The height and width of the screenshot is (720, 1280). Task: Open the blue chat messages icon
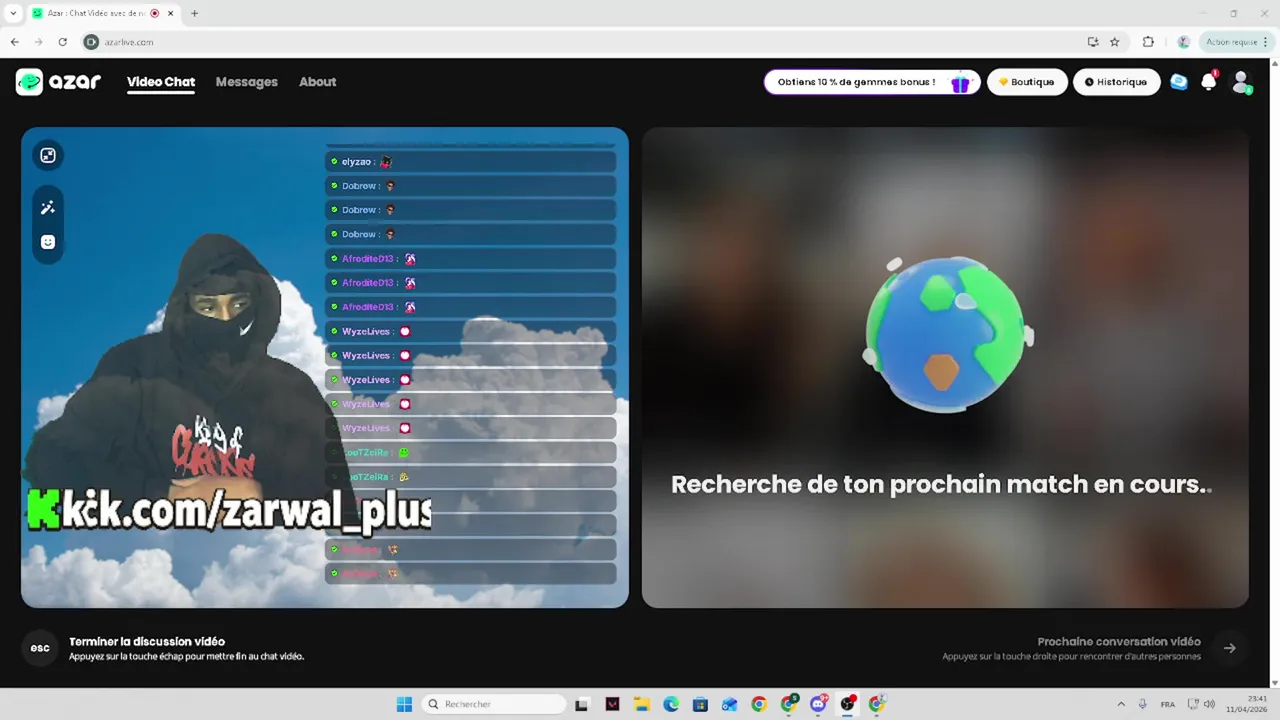pos(1179,82)
